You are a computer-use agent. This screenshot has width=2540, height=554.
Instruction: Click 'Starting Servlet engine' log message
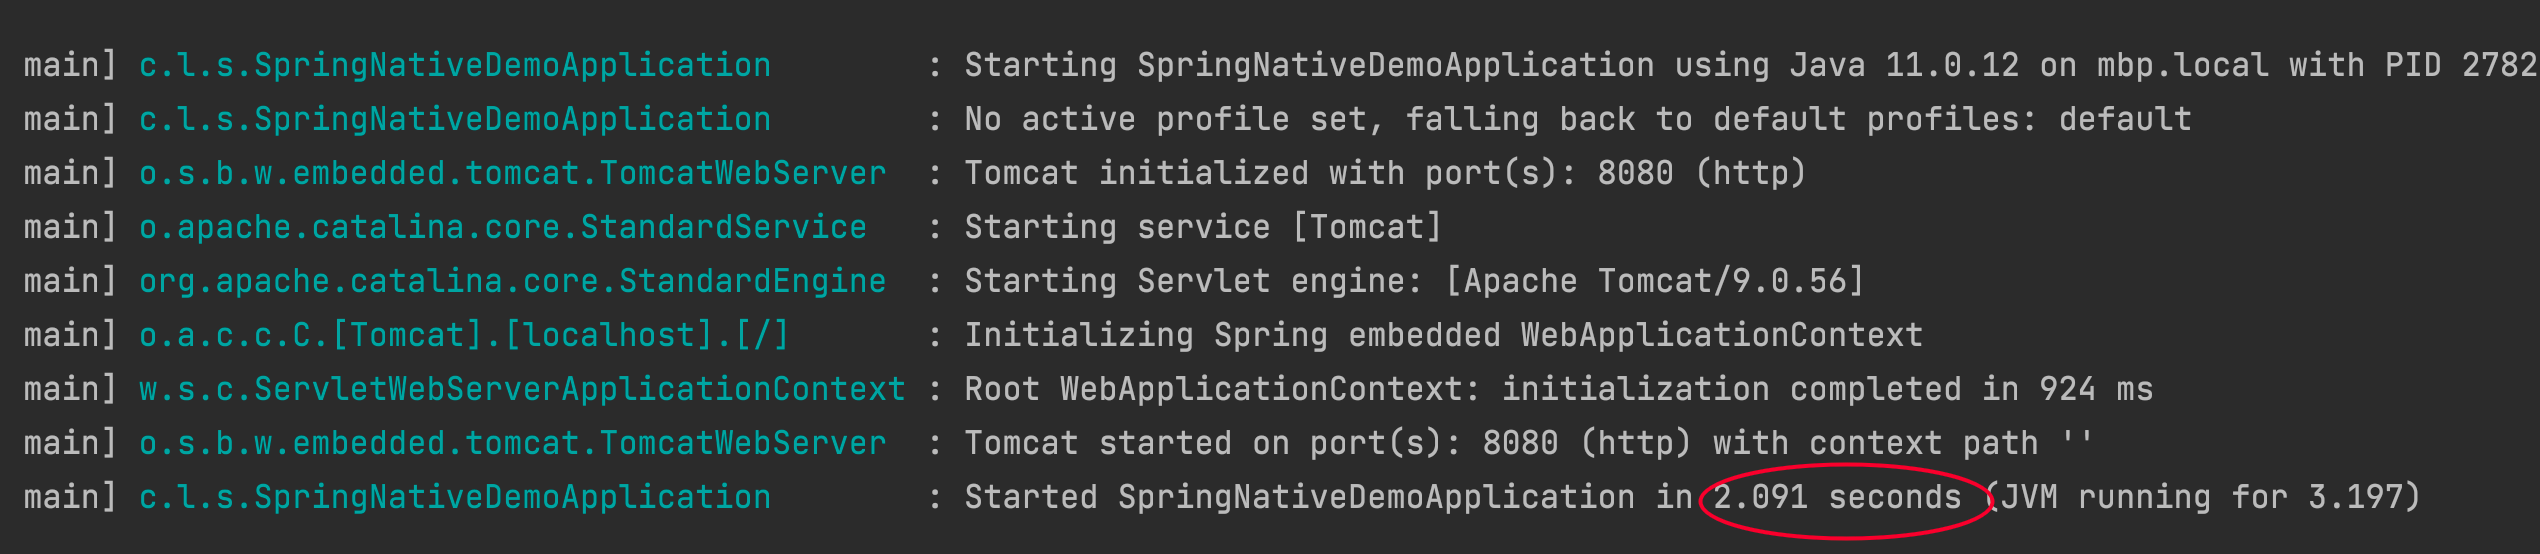click(1414, 281)
